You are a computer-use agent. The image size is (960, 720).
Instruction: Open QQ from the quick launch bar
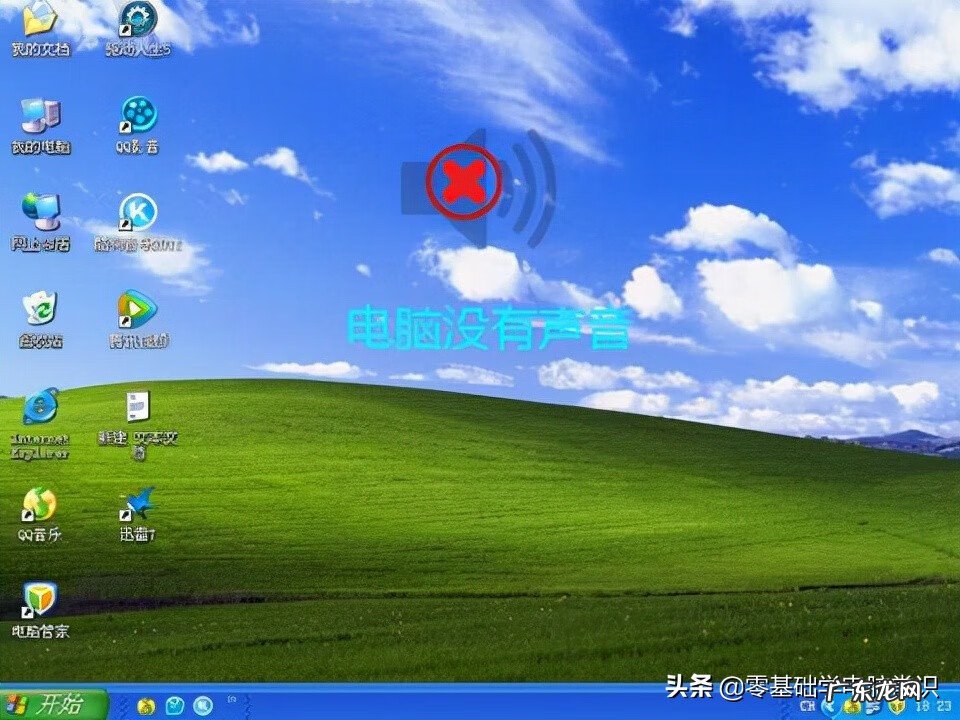(202, 707)
